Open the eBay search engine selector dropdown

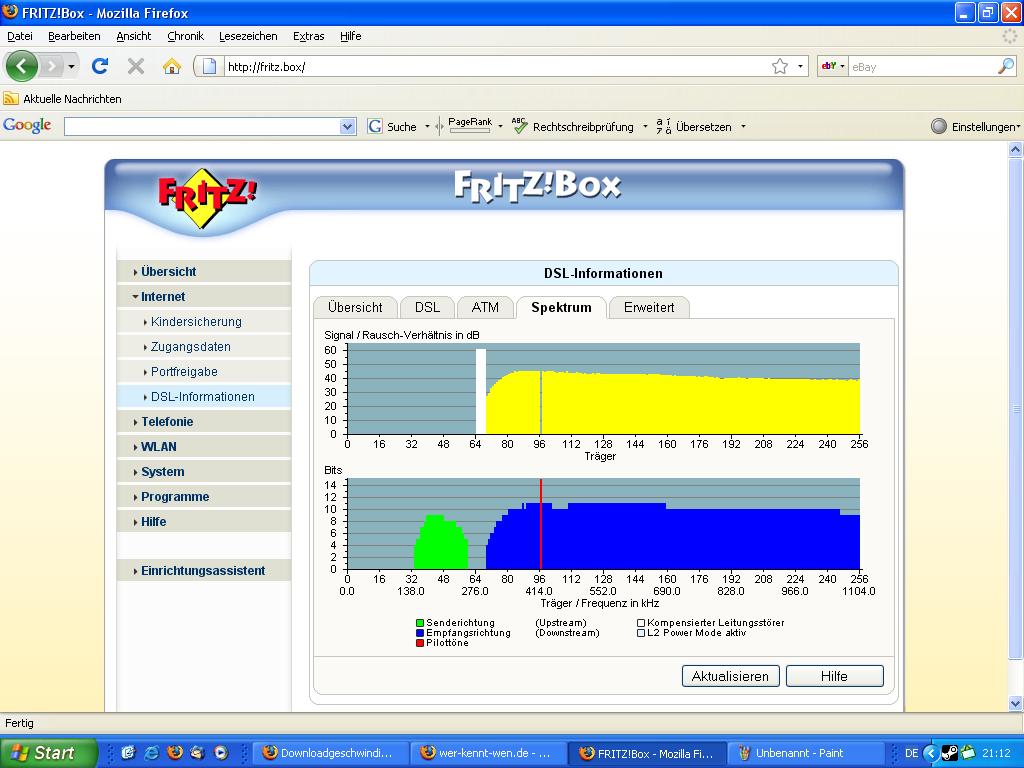point(833,66)
